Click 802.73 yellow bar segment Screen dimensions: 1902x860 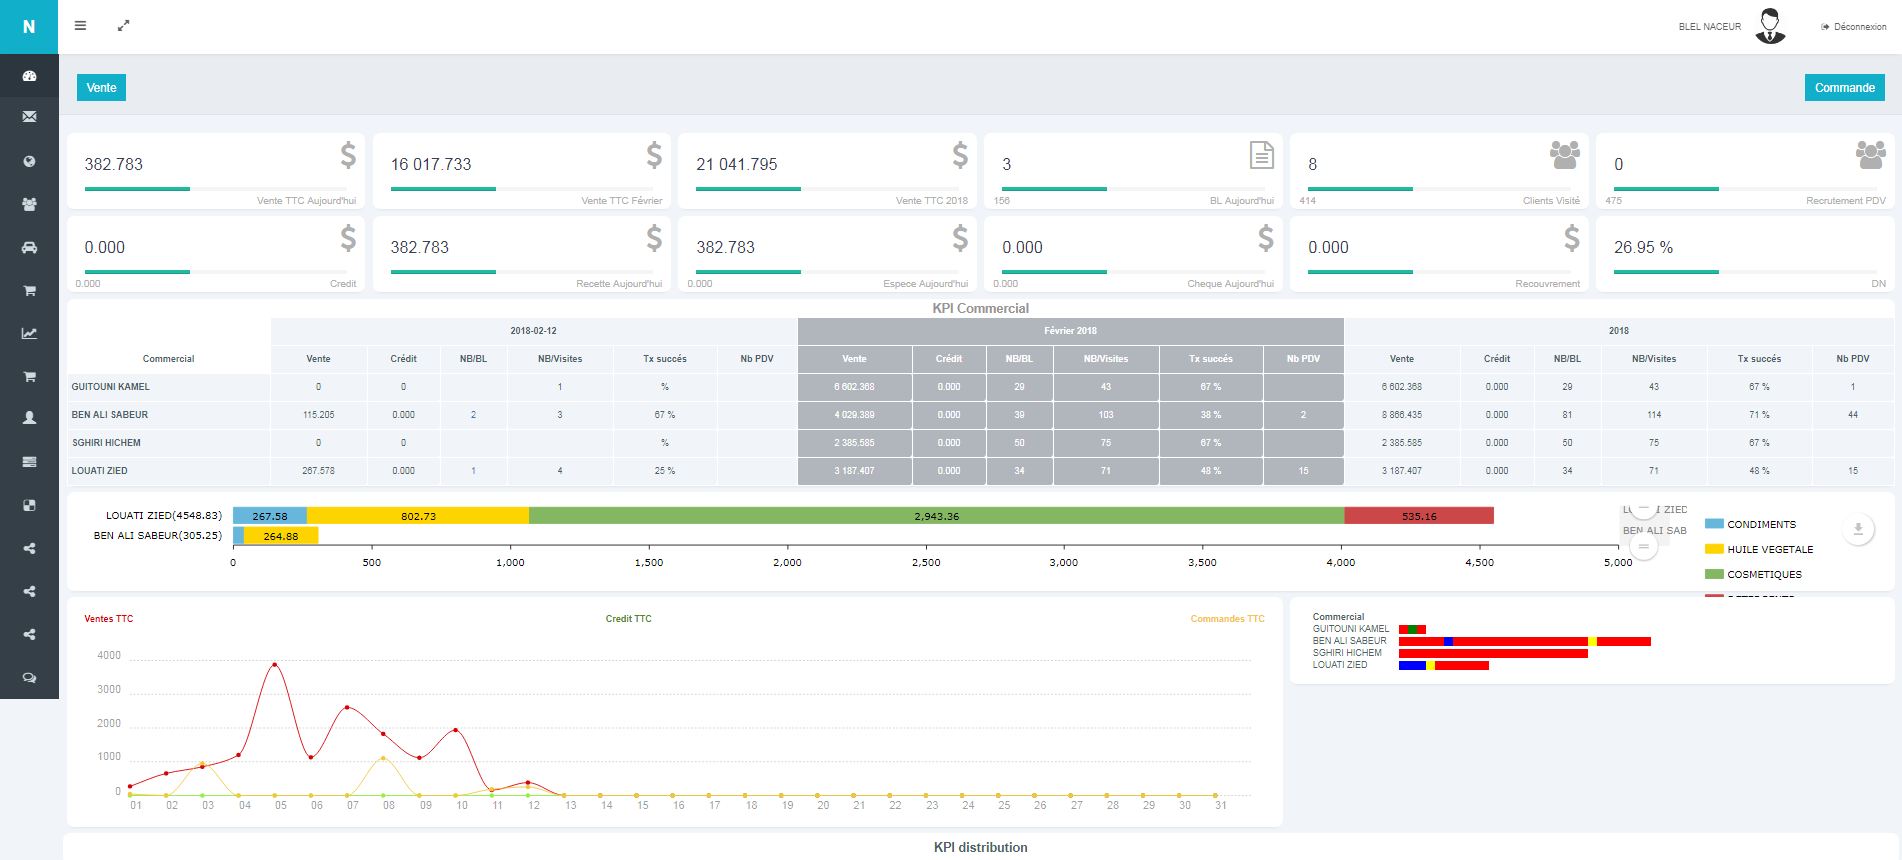coord(418,516)
